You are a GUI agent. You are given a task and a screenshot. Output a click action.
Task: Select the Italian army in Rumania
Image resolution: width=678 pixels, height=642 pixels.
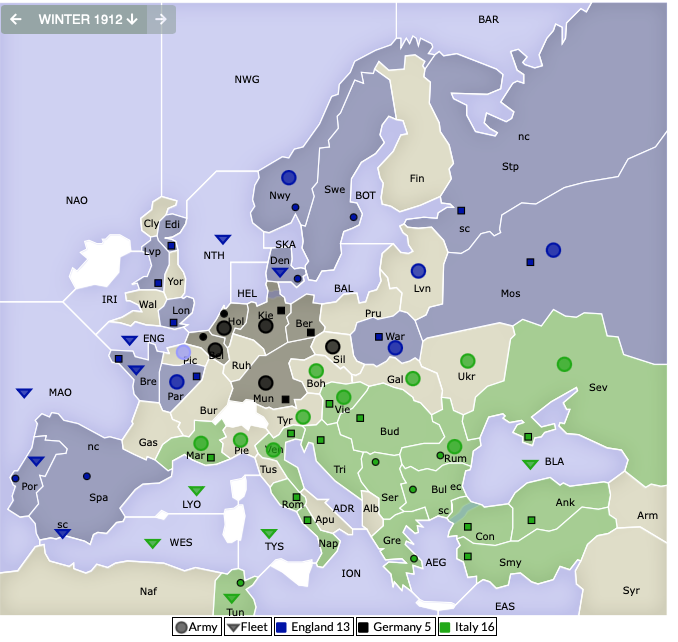(x=454, y=446)
